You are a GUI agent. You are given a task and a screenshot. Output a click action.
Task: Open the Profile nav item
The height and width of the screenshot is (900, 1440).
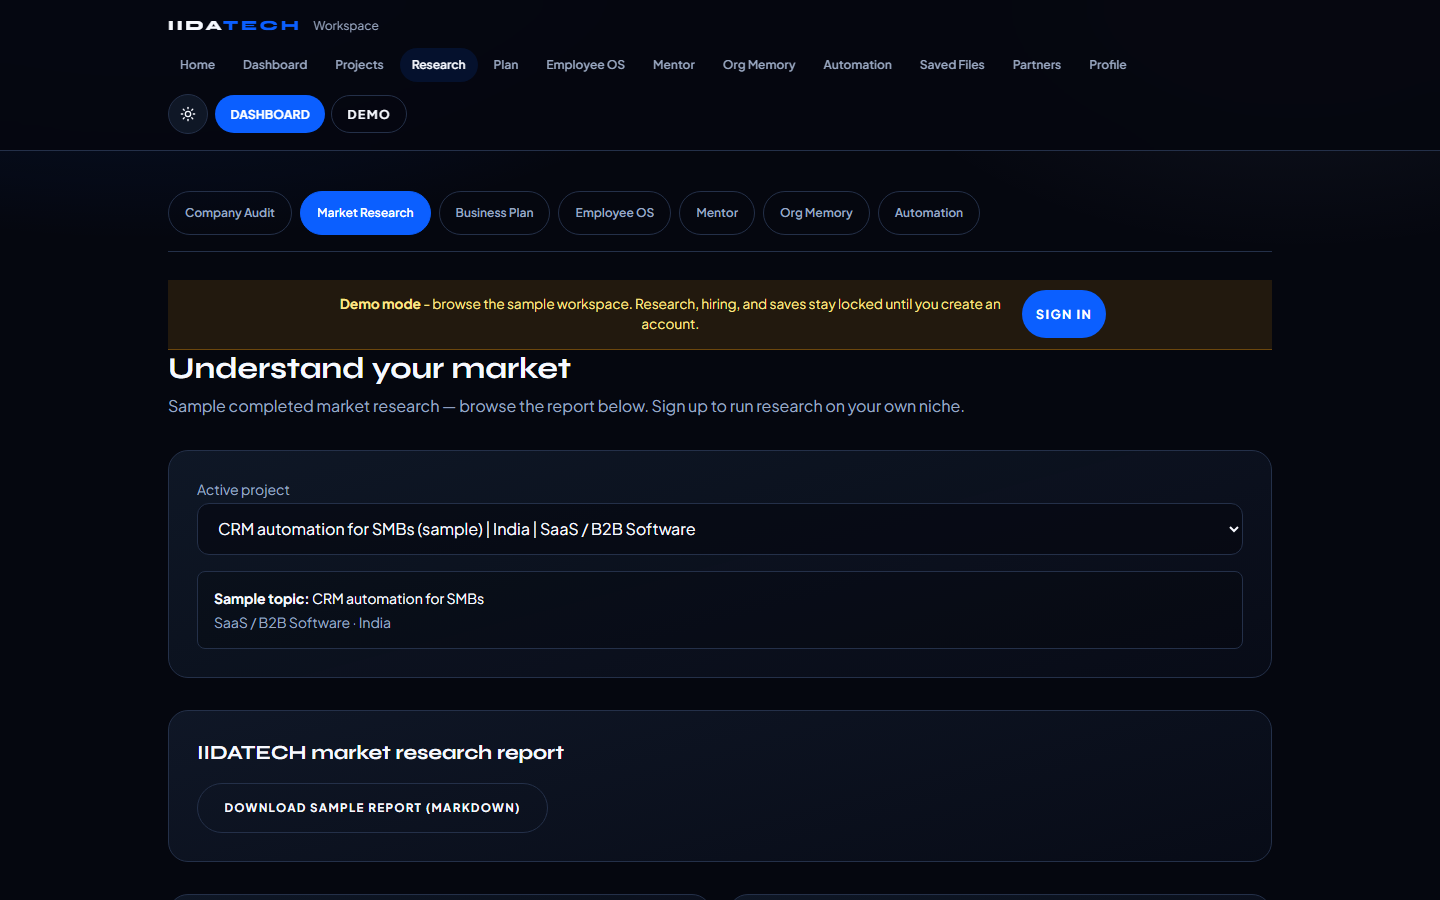tap(1107, 65)
